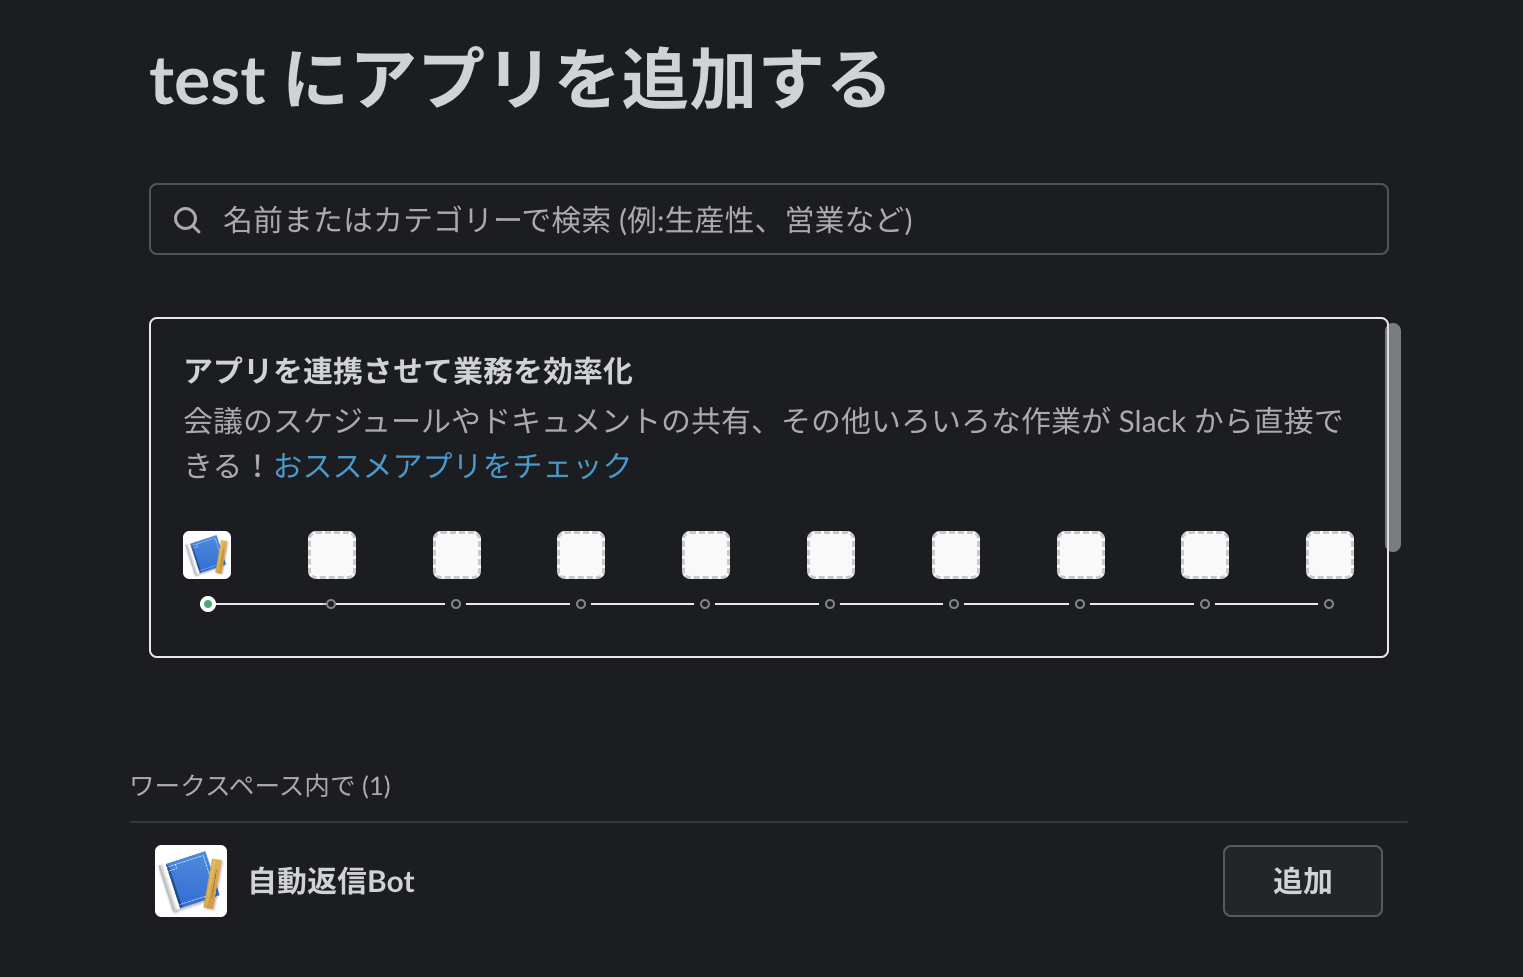The image size is (1523, 977).
Task: Click the search magnifier icon
Action: click(x=188, y=219)
